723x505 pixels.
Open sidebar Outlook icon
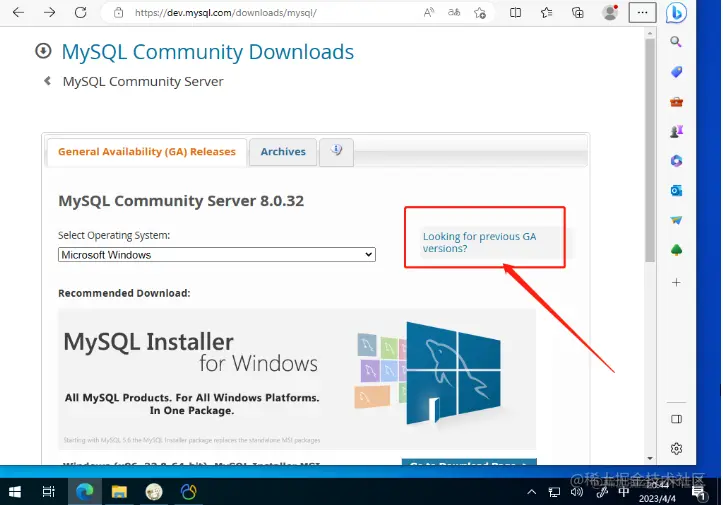676,190
